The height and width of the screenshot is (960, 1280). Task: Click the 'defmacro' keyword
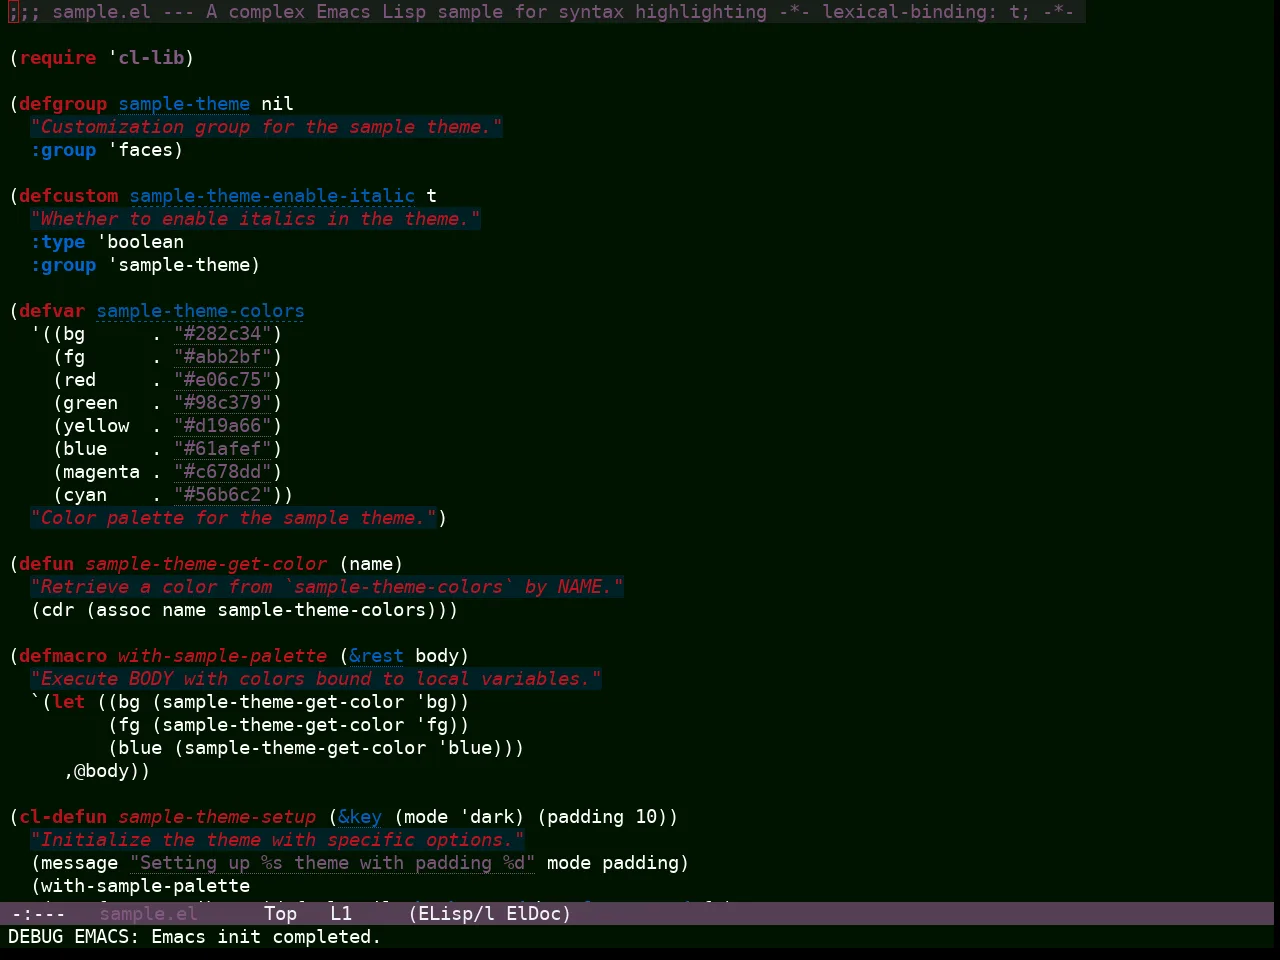click(x=63, y=656)
